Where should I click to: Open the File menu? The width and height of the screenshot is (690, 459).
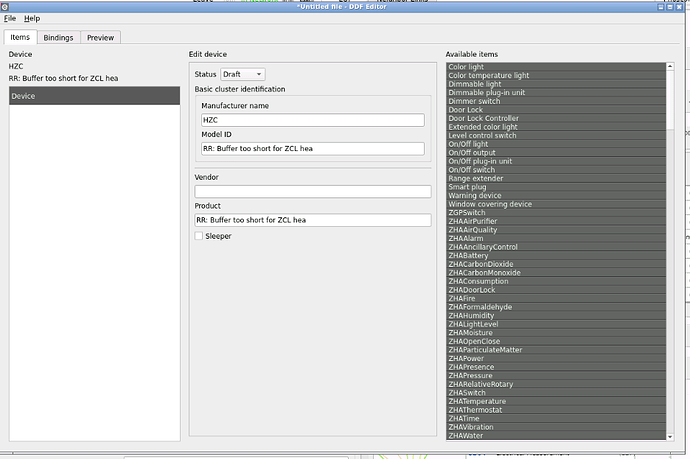coord(10,18)
